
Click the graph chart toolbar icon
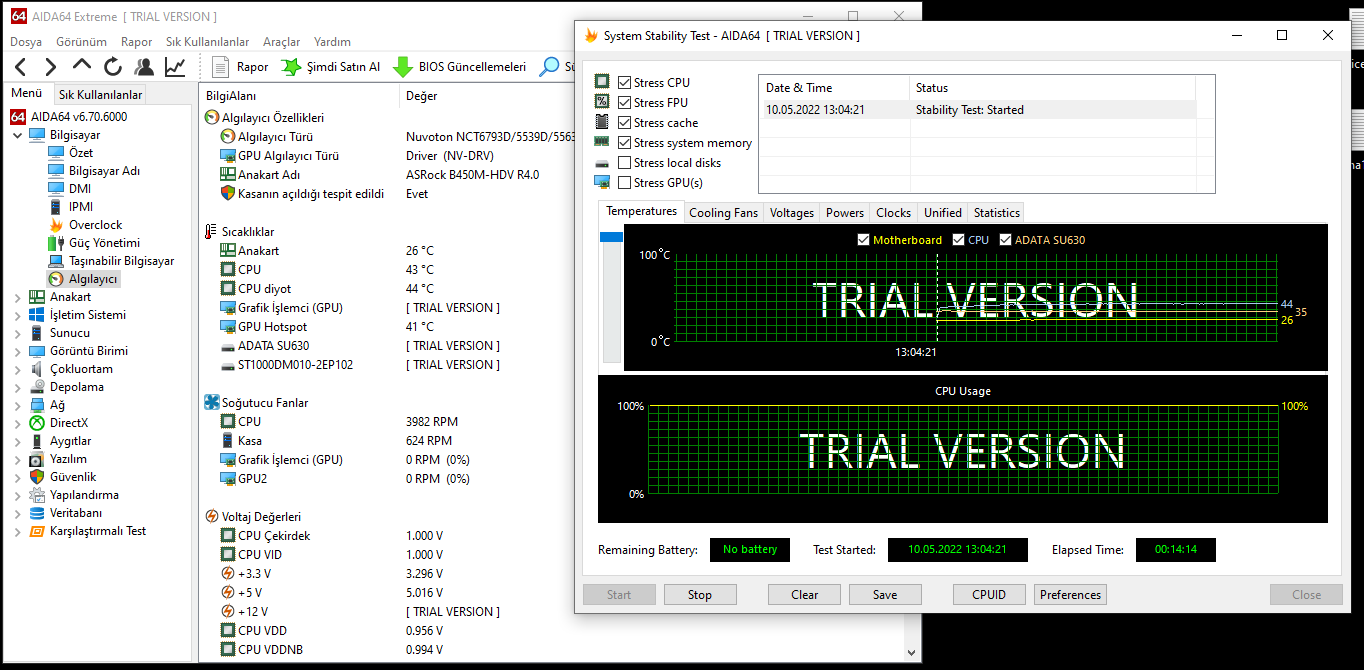click(x=175, y=67)
